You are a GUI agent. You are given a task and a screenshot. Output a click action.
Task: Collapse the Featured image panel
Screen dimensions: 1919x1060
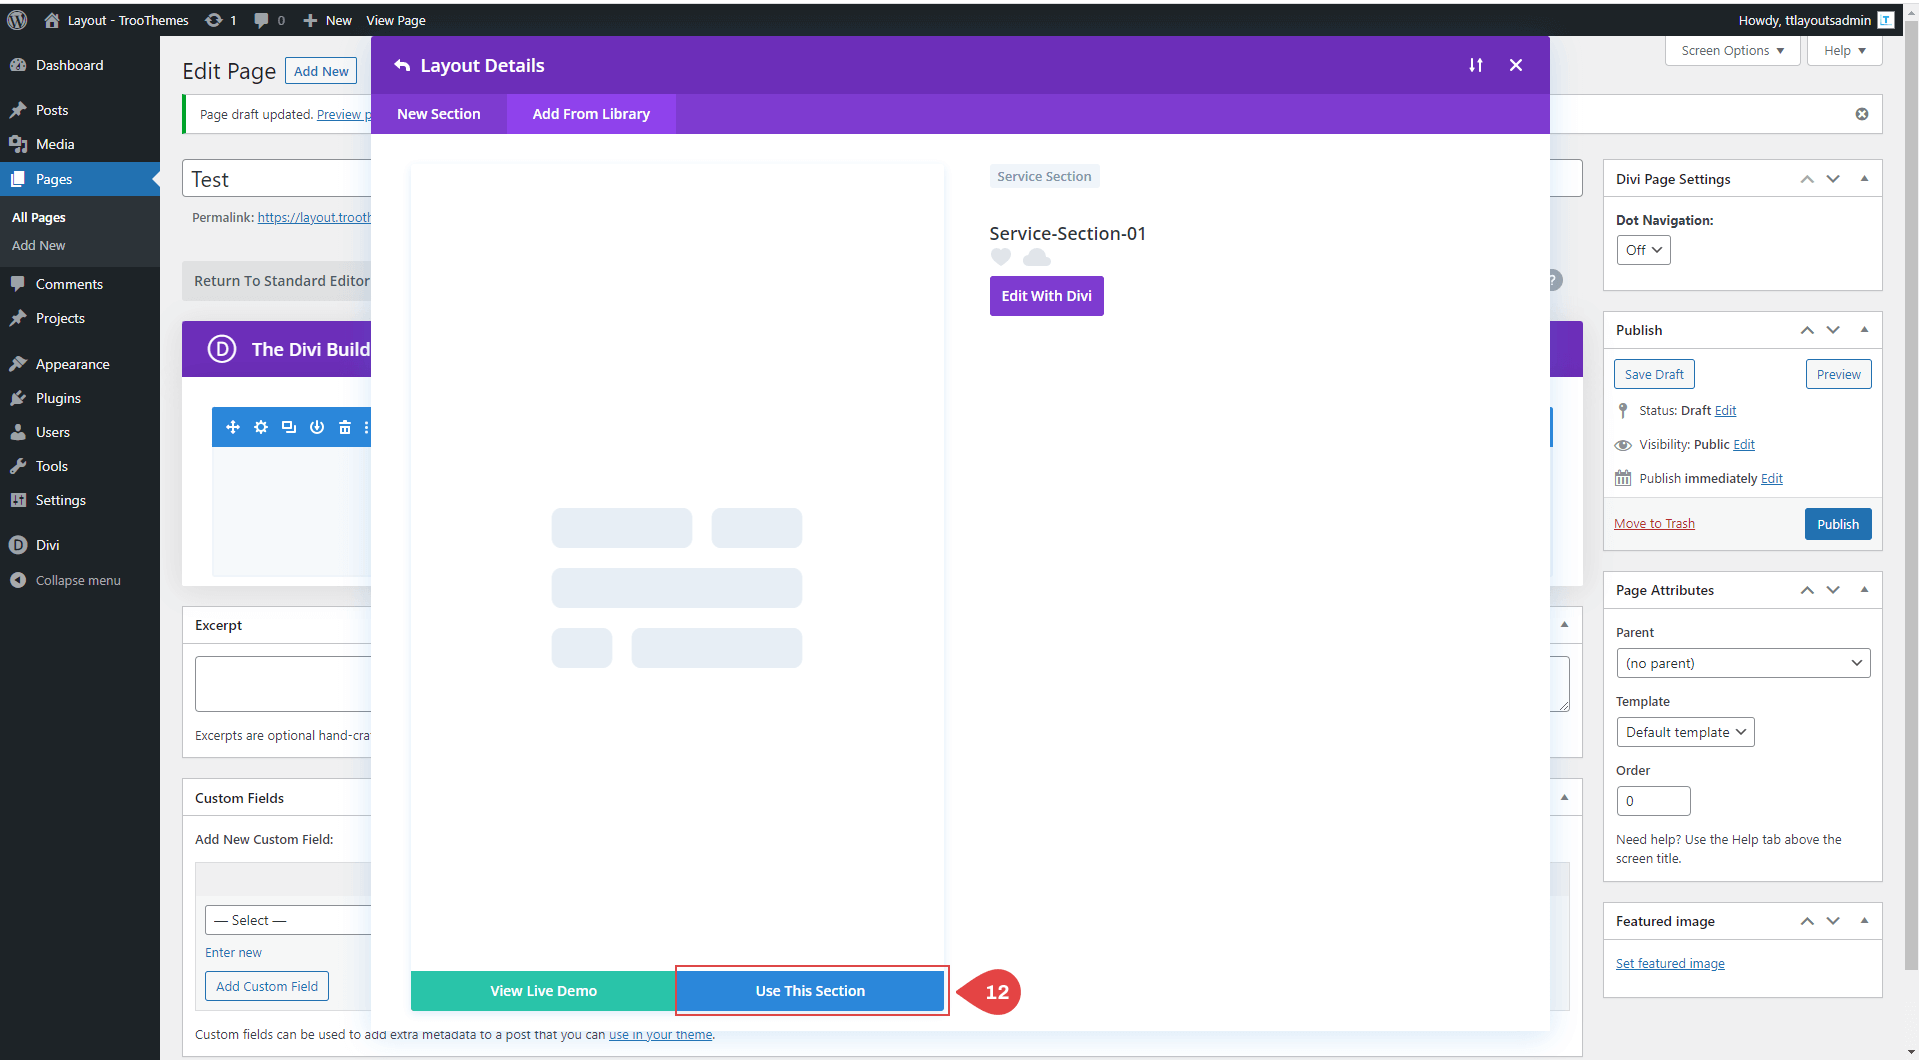click(1864, 921)
